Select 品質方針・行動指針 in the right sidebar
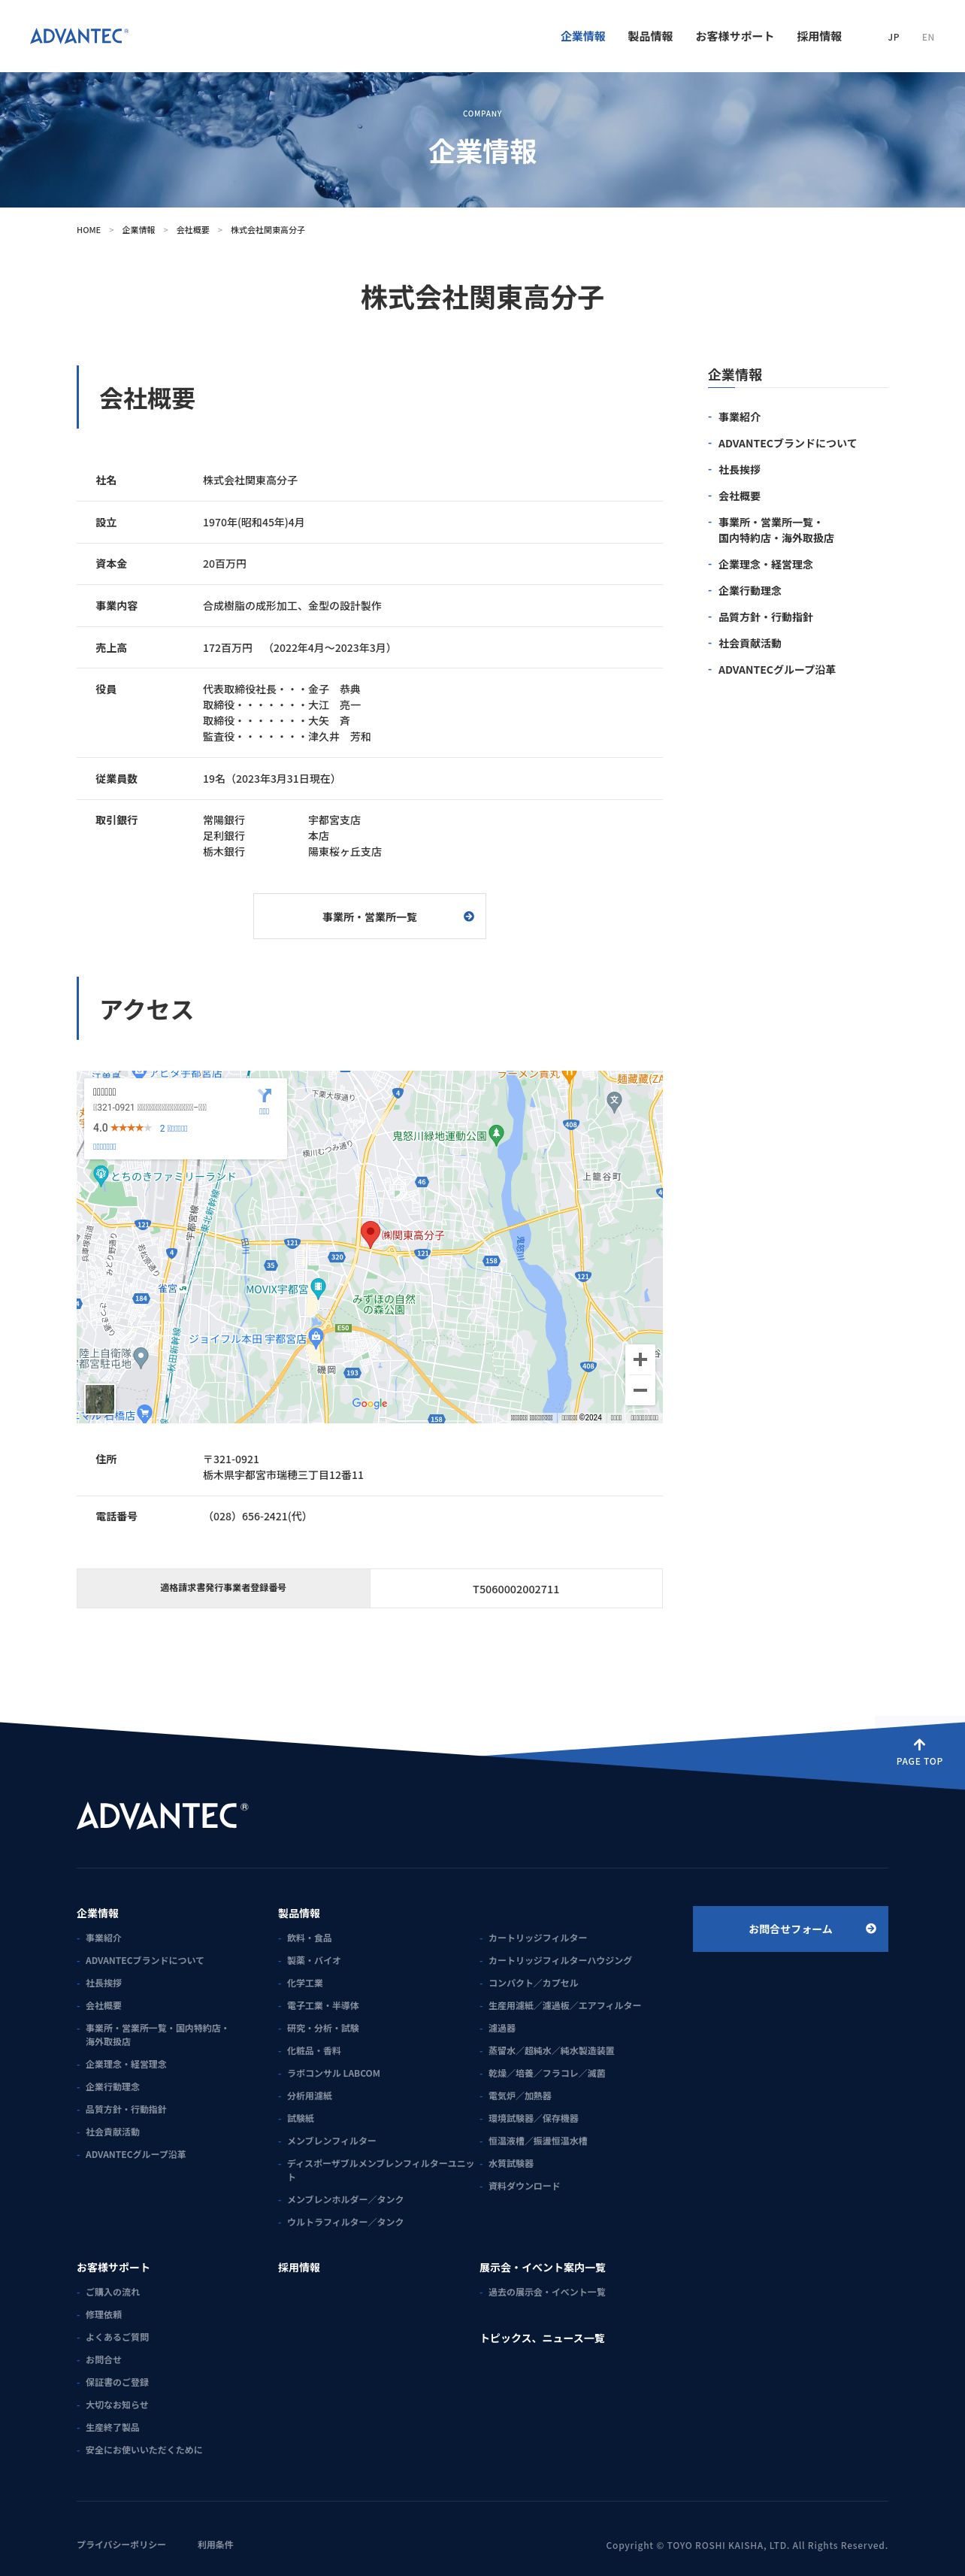Image resolution: width=965 pixels, height=2576 pixels. [765, 617]
